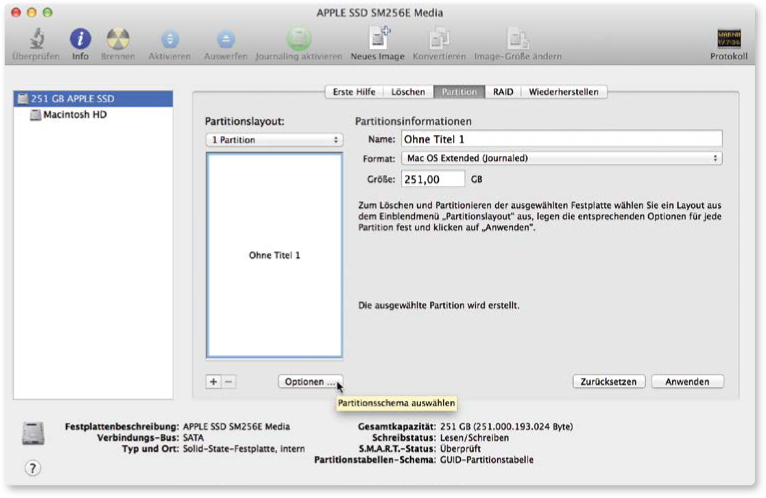Click the Journaling aktivieren icon
Screen dimensions: 766x498
coord(298,39)
